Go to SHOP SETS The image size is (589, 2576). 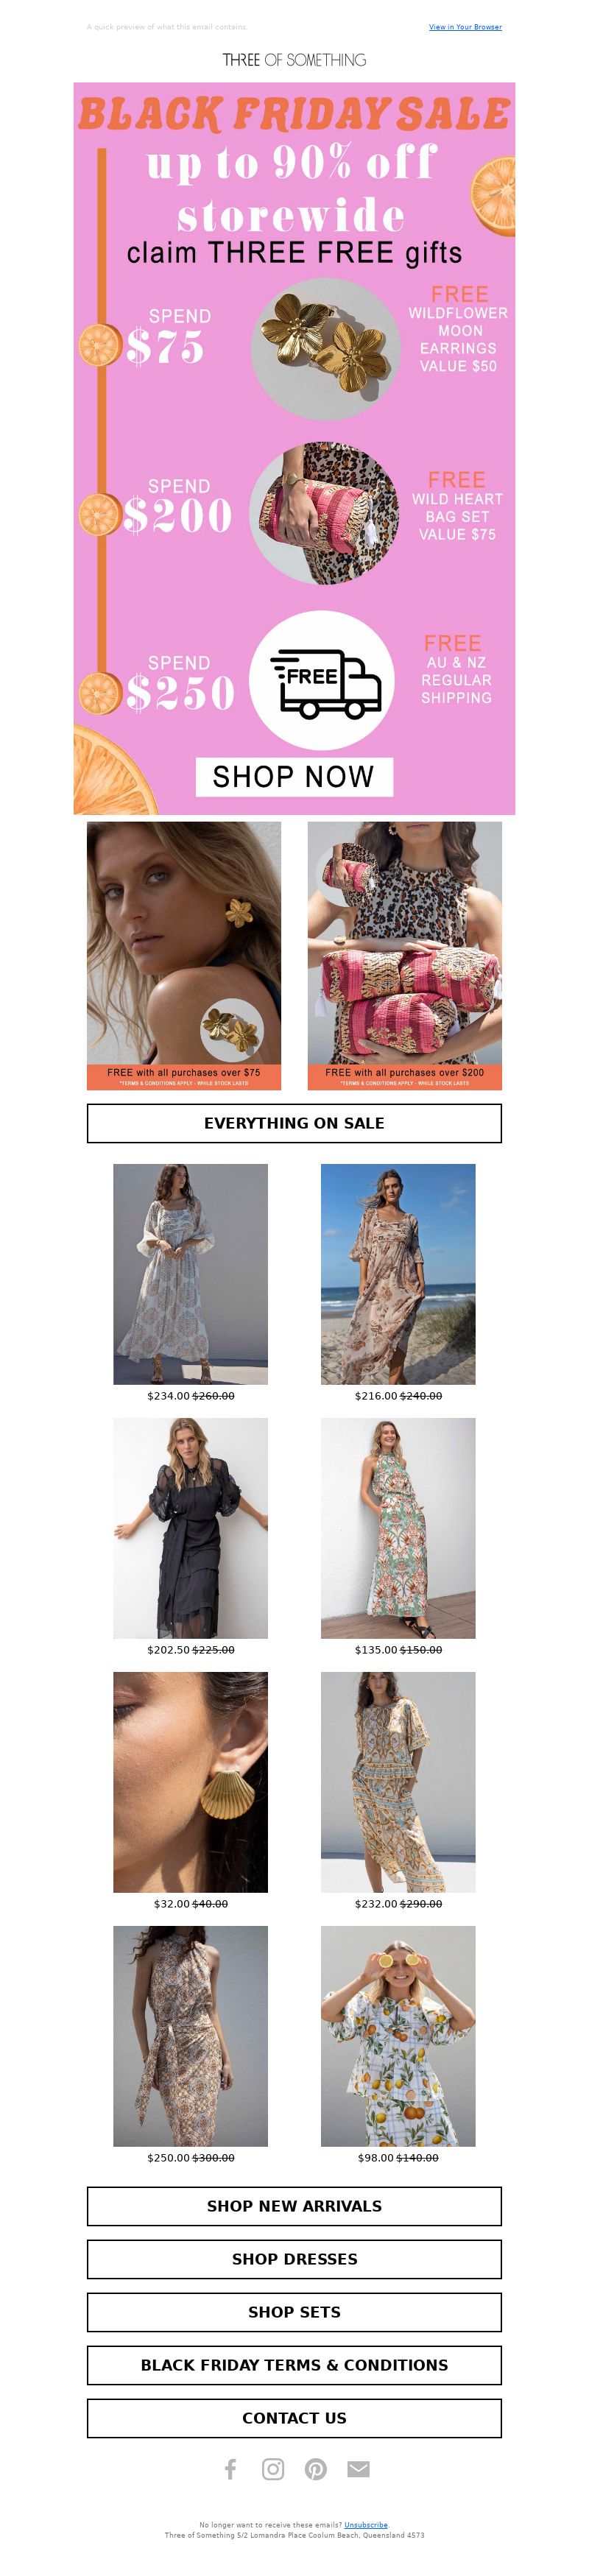point(294,2312)
